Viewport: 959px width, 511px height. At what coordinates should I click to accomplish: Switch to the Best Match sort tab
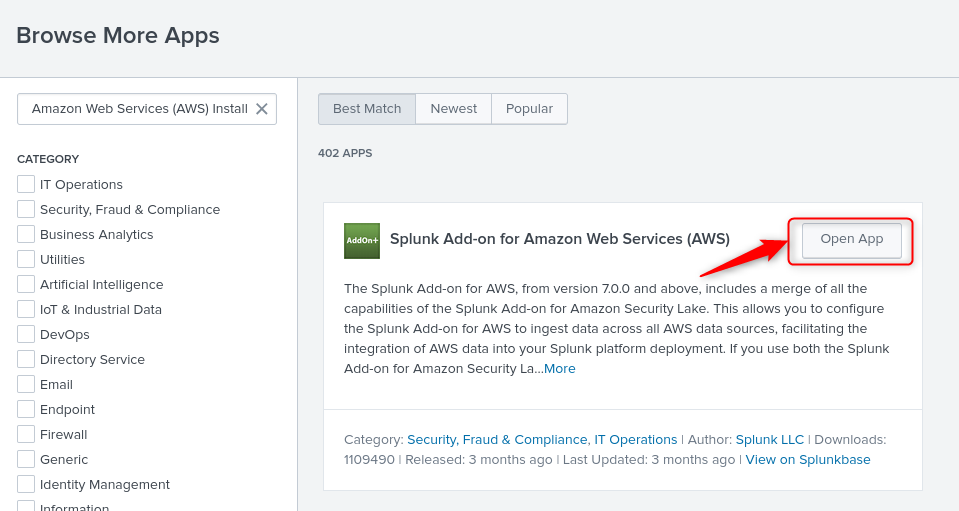point(367,109)
